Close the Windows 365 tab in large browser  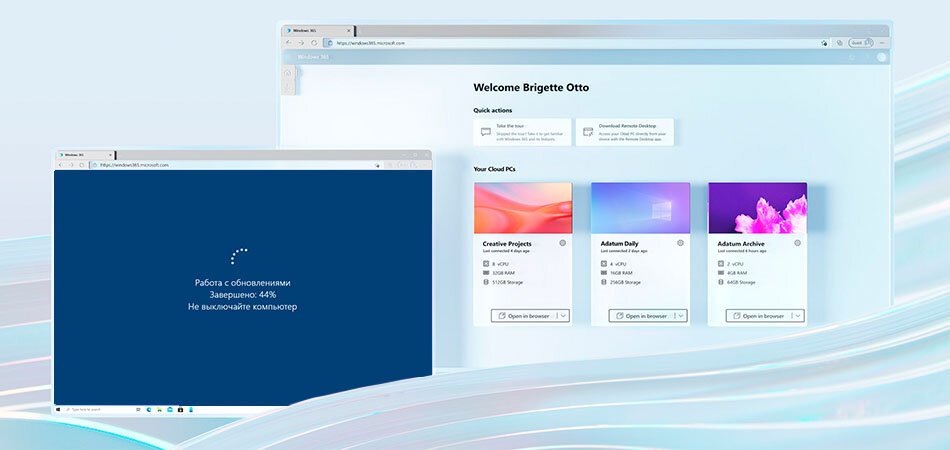coord(349,30)
